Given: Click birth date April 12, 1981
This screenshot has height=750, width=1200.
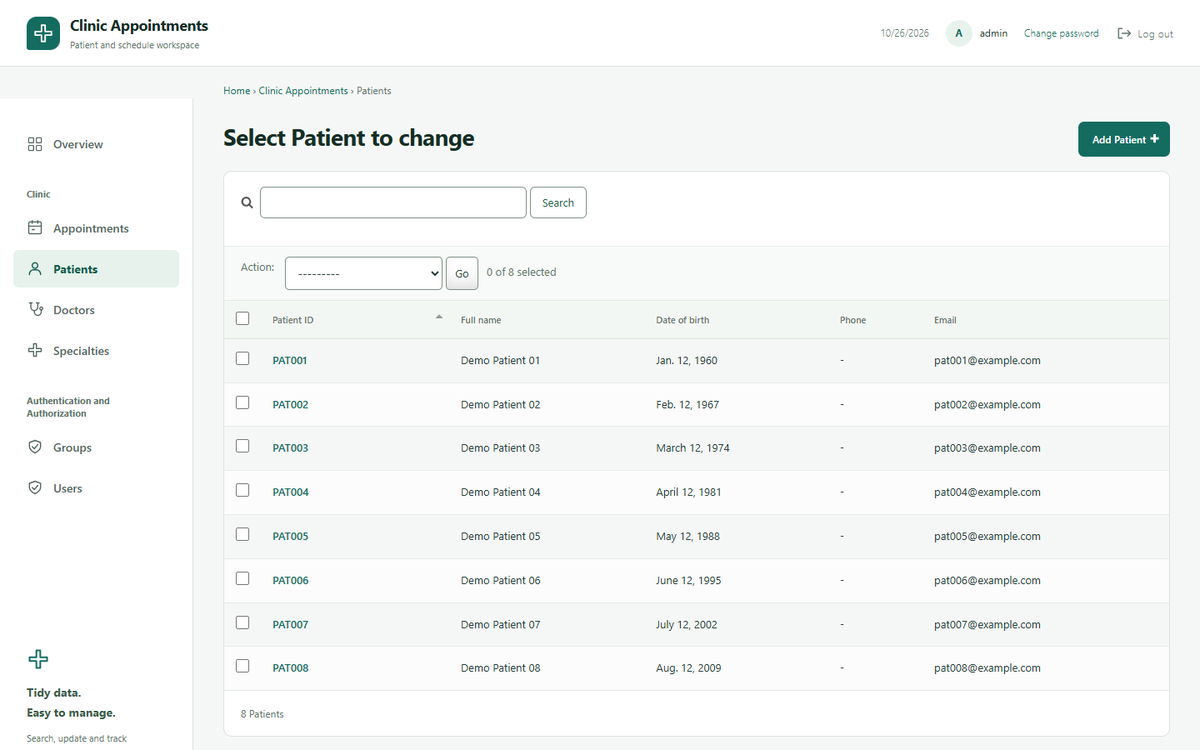Looking at the screenshot, I should point(688,492).
